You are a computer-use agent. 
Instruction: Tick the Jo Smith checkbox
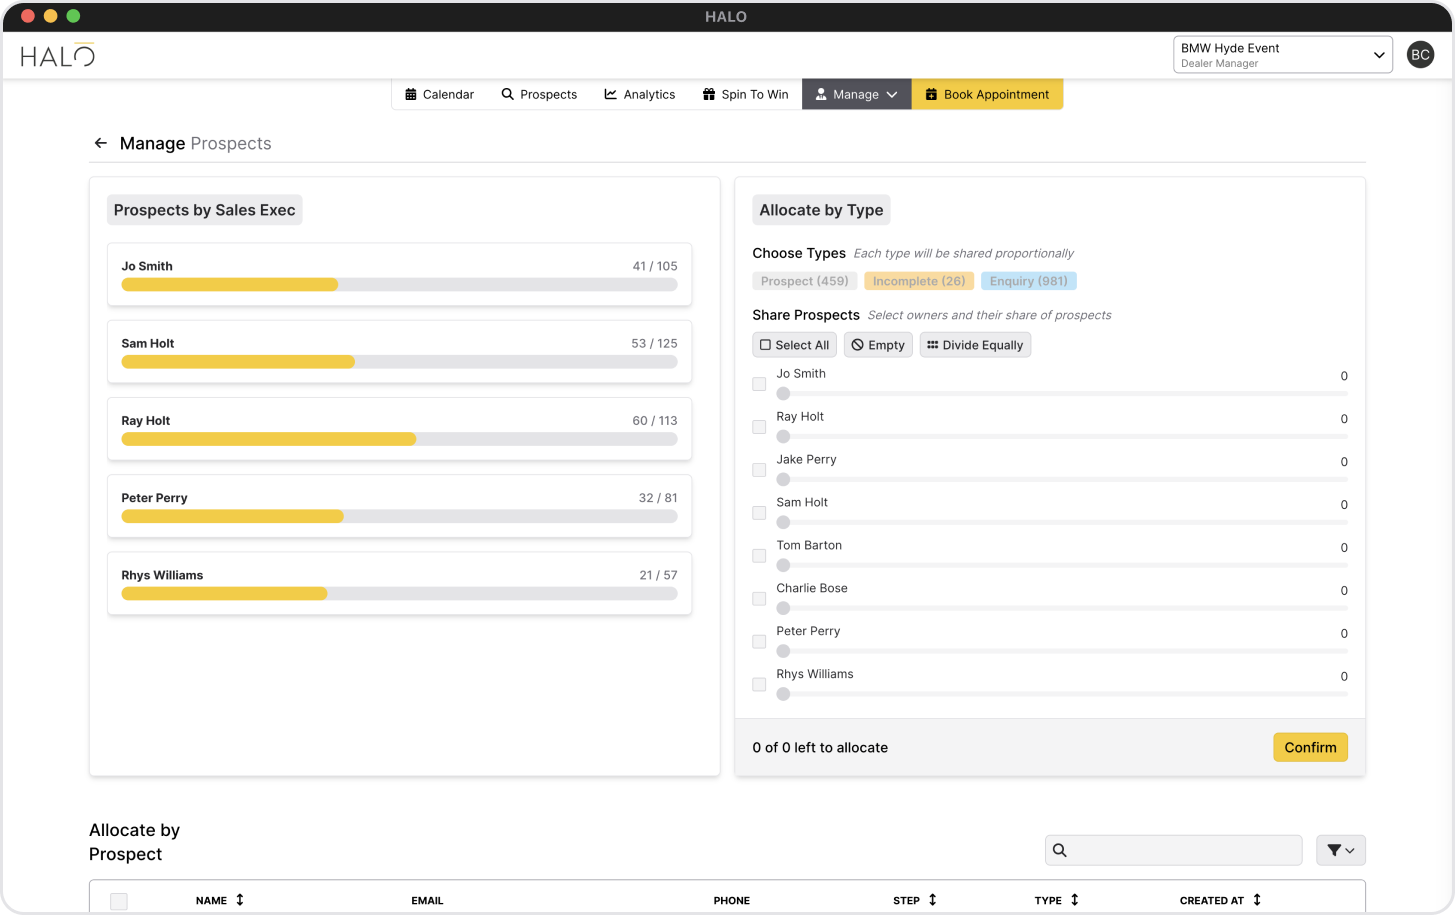[x=759, y=384]
